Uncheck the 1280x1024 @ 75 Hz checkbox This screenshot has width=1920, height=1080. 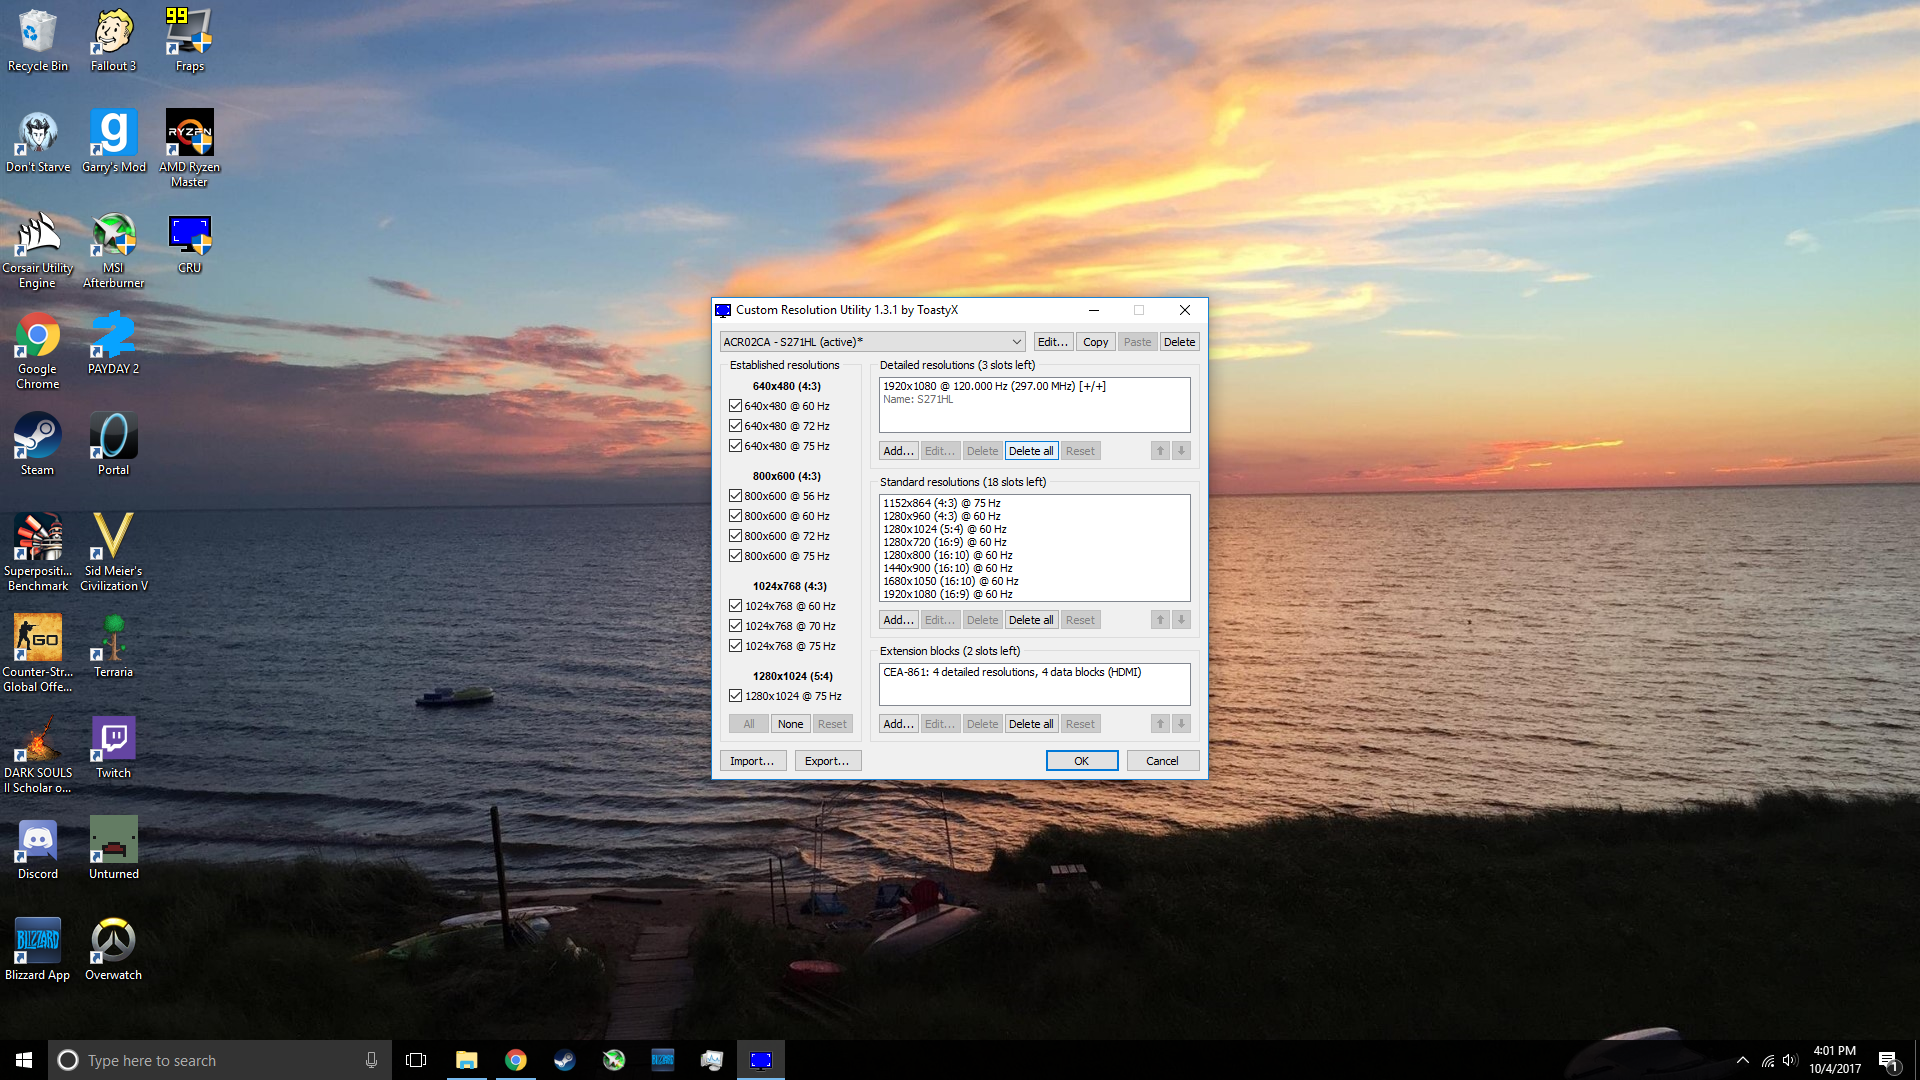[735, 696]
